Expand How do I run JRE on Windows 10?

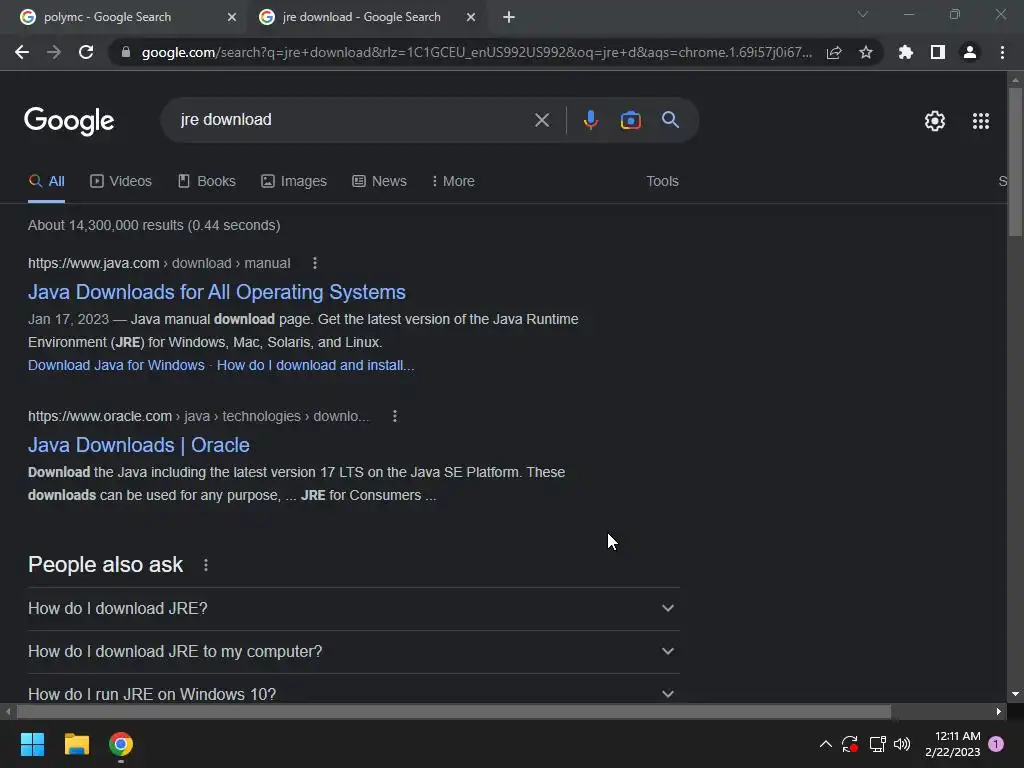tap(354, 694)
